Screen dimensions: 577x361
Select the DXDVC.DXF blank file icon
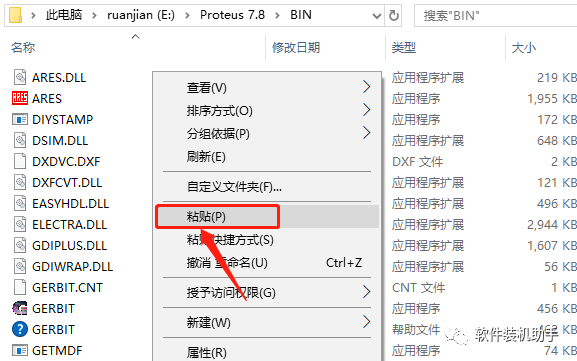coord(20,161)
